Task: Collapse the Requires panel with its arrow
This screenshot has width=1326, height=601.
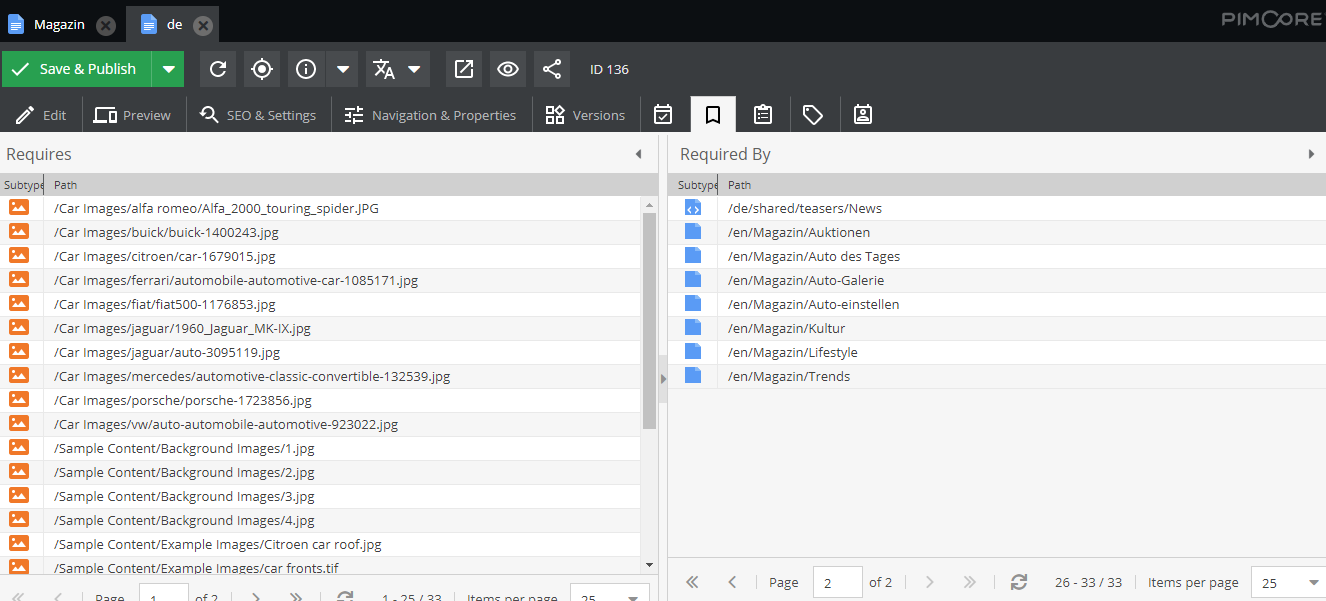Action: [x=639, y=154]
